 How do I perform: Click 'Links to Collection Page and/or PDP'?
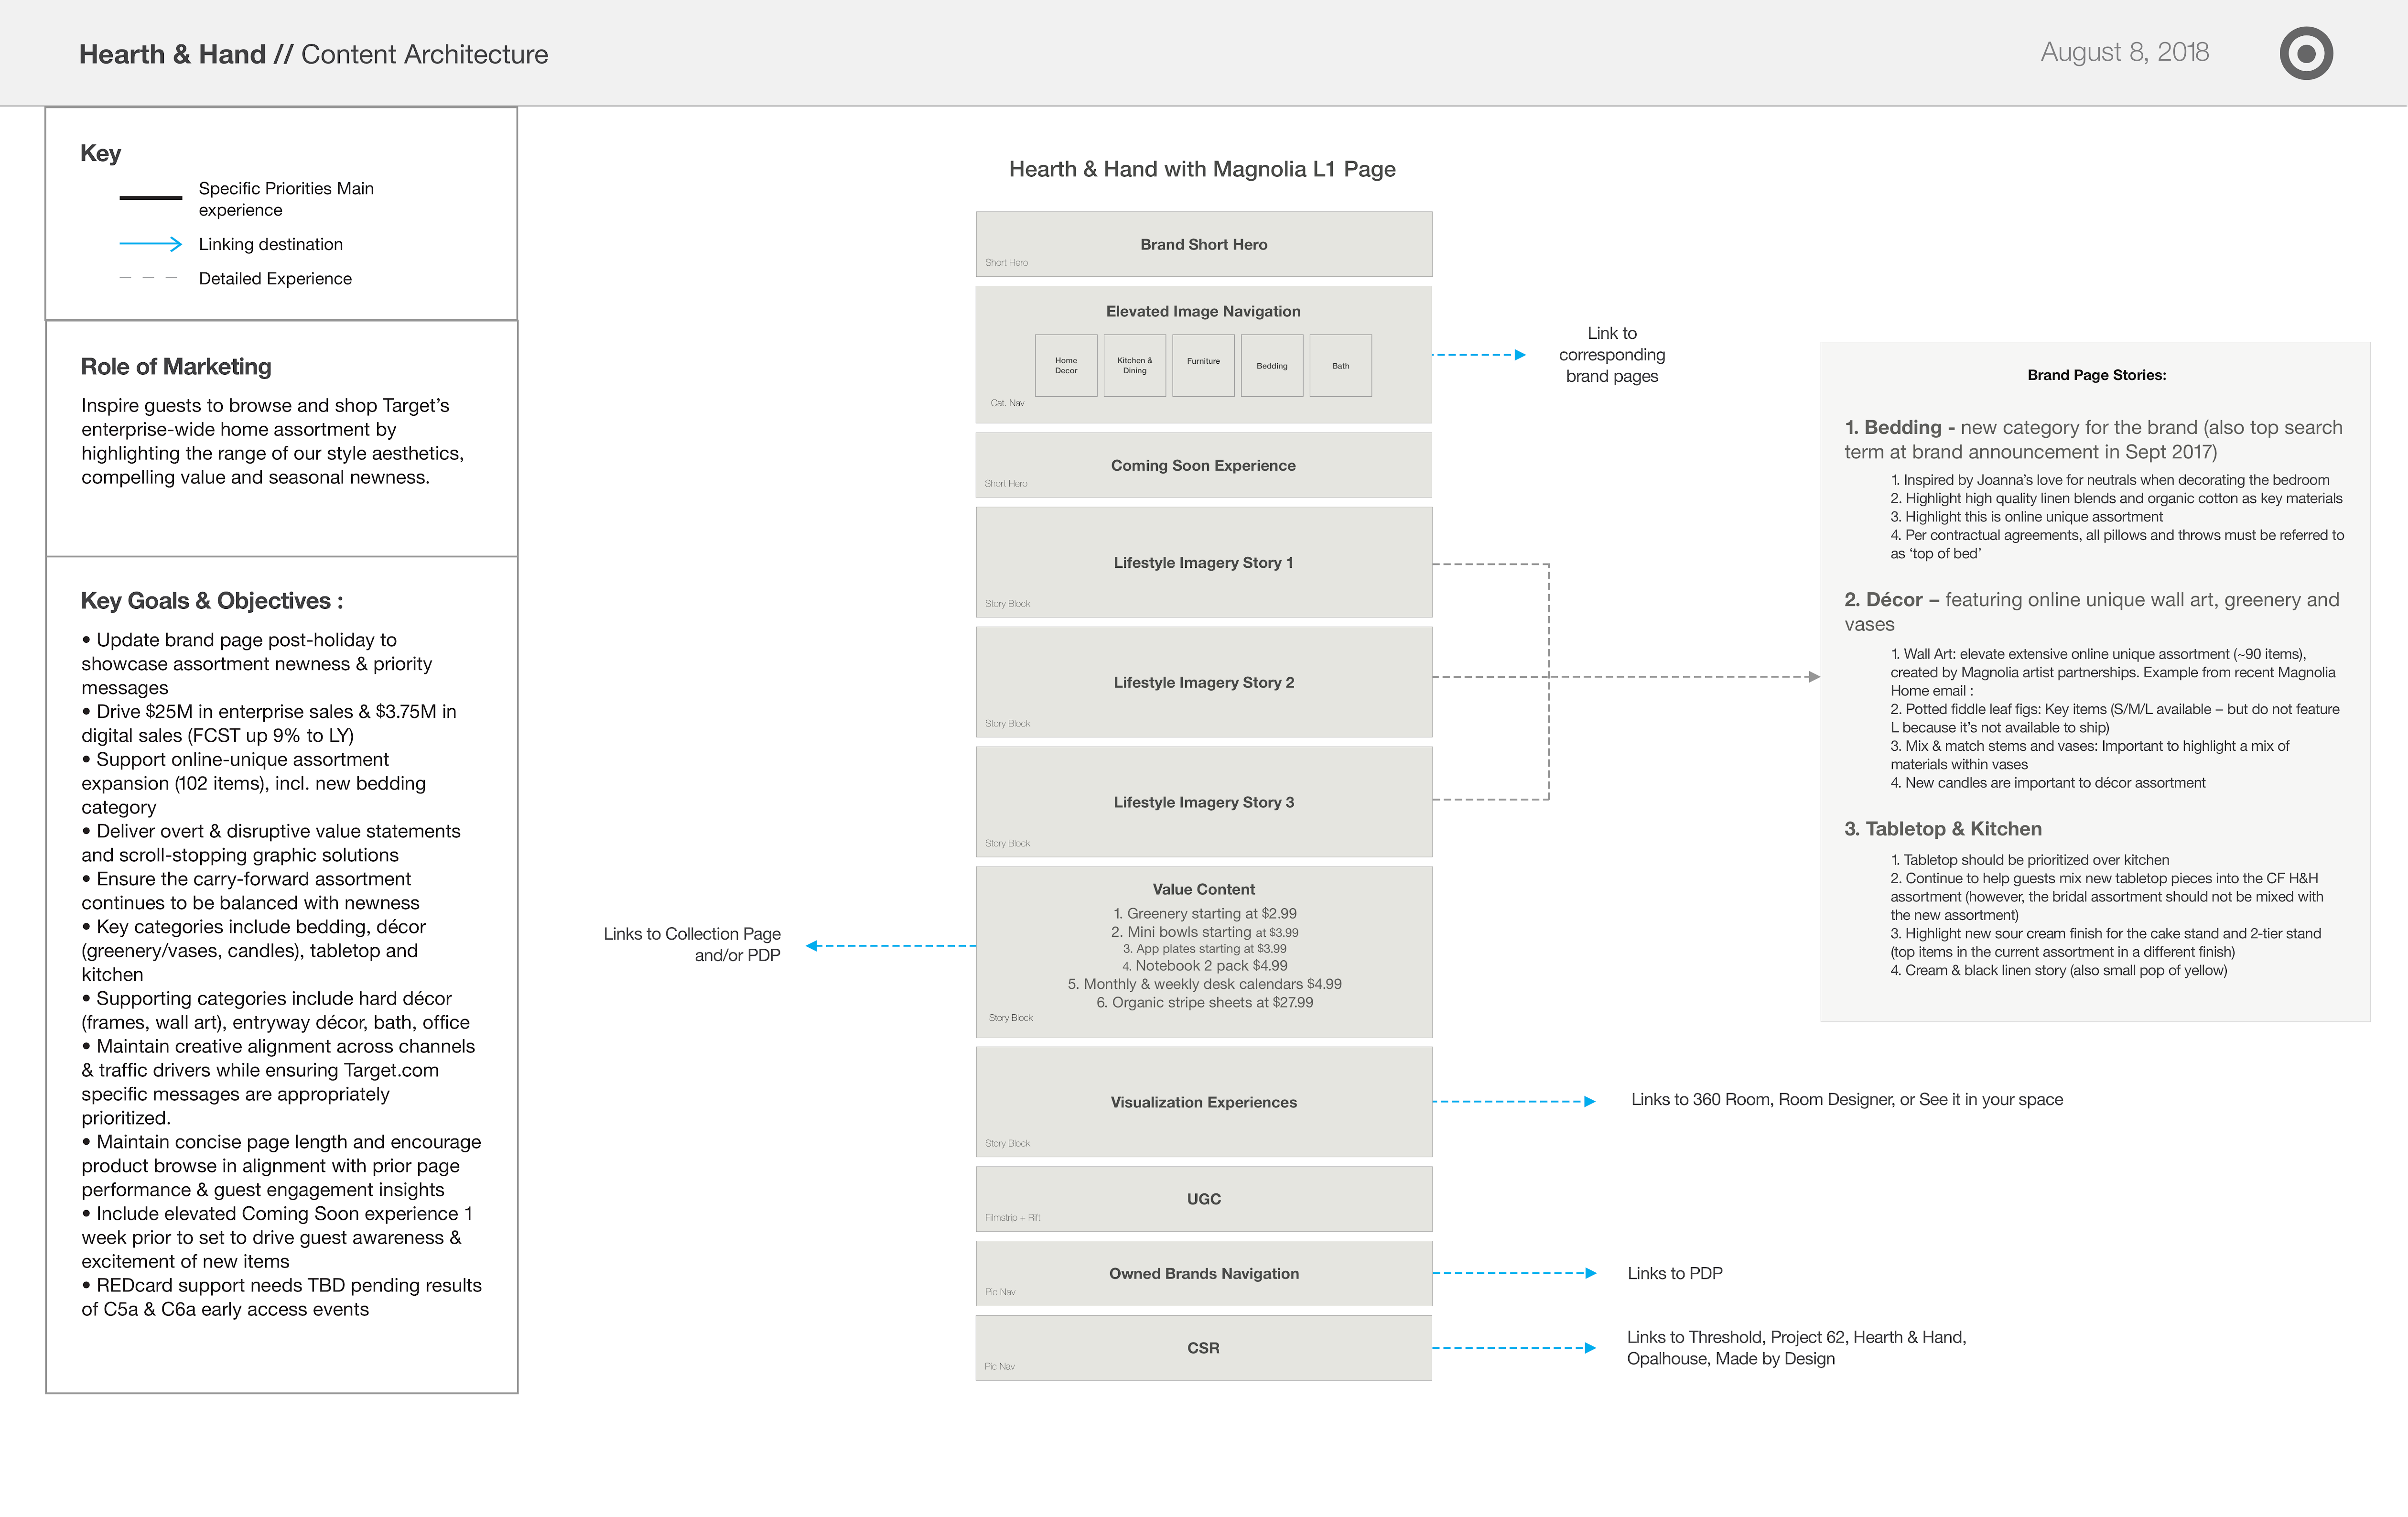[x=692, y=944]
